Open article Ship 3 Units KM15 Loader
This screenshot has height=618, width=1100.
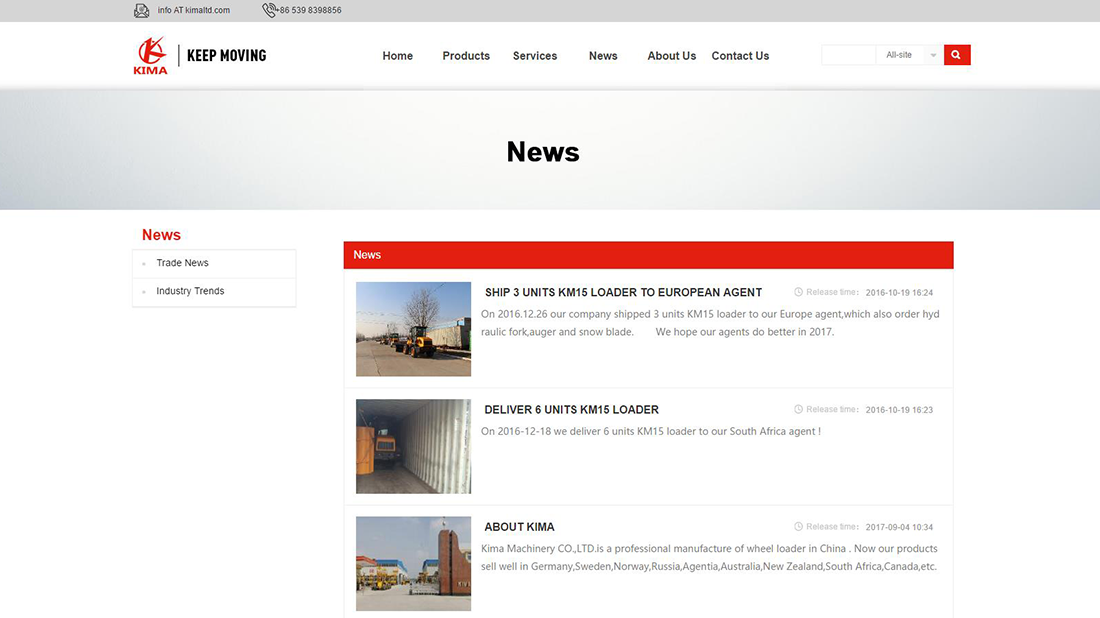tap(623, 293)
